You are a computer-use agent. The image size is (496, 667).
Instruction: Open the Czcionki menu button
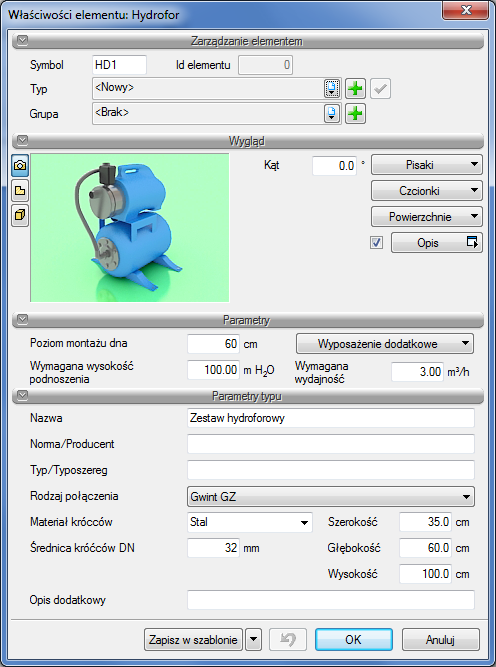pyautogui.click(x=427, y=191)
